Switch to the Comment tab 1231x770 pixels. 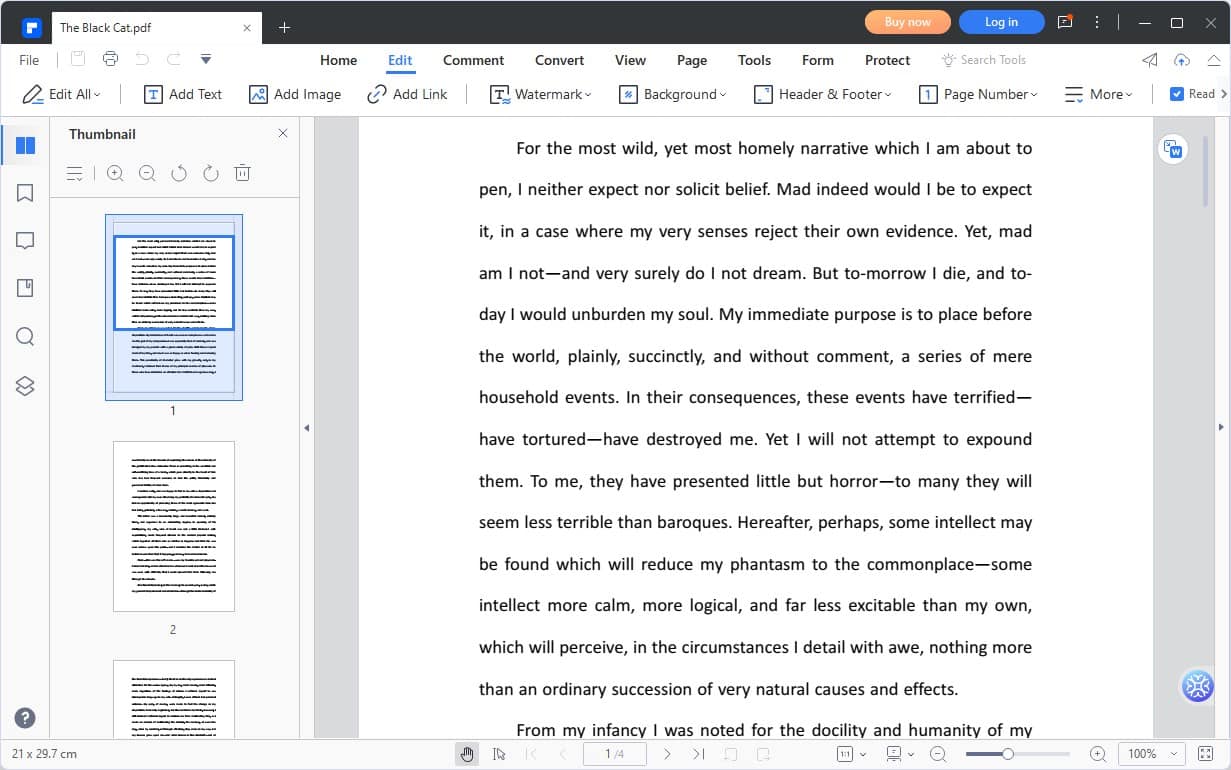[x=473, y=60]
